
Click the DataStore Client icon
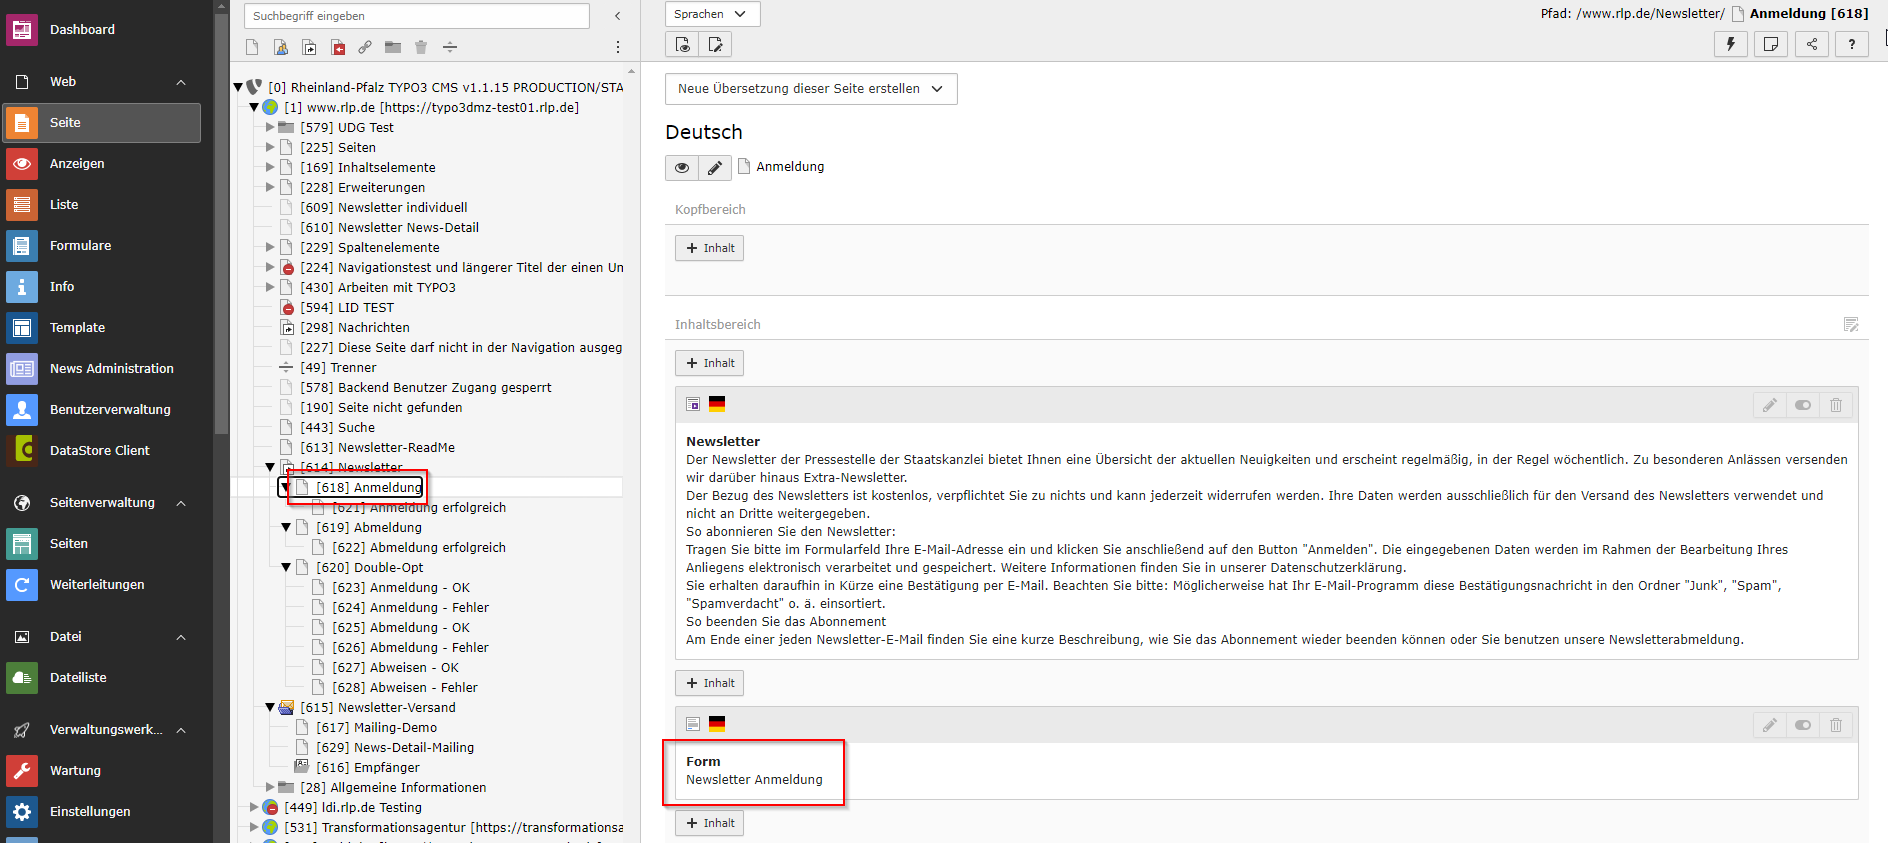(x=22, y=451)
